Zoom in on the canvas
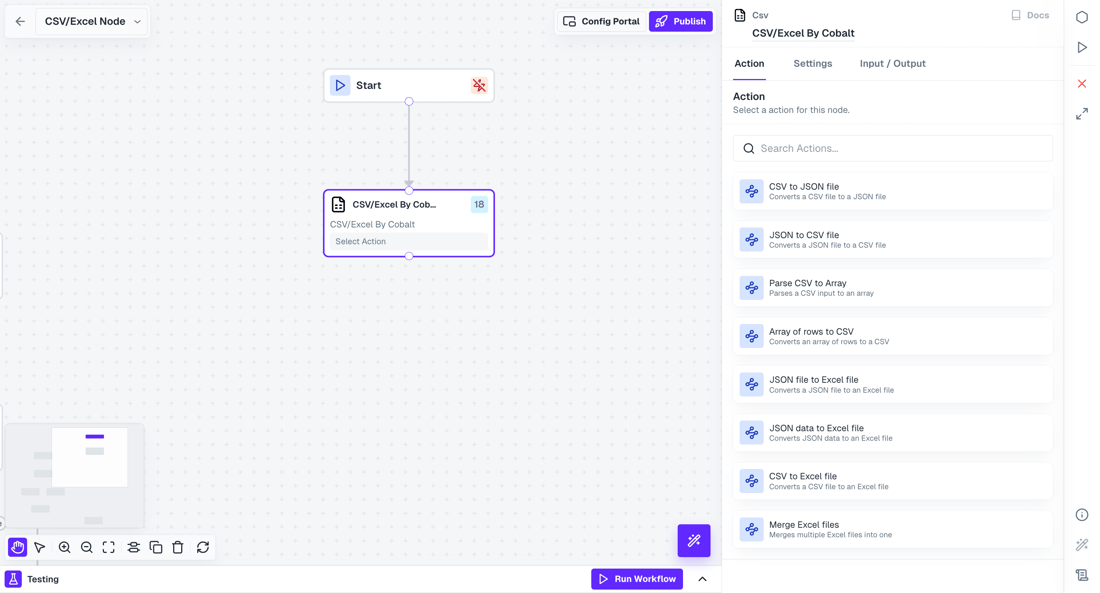Viewport: 1100px width, 593px height. (65, 547)
